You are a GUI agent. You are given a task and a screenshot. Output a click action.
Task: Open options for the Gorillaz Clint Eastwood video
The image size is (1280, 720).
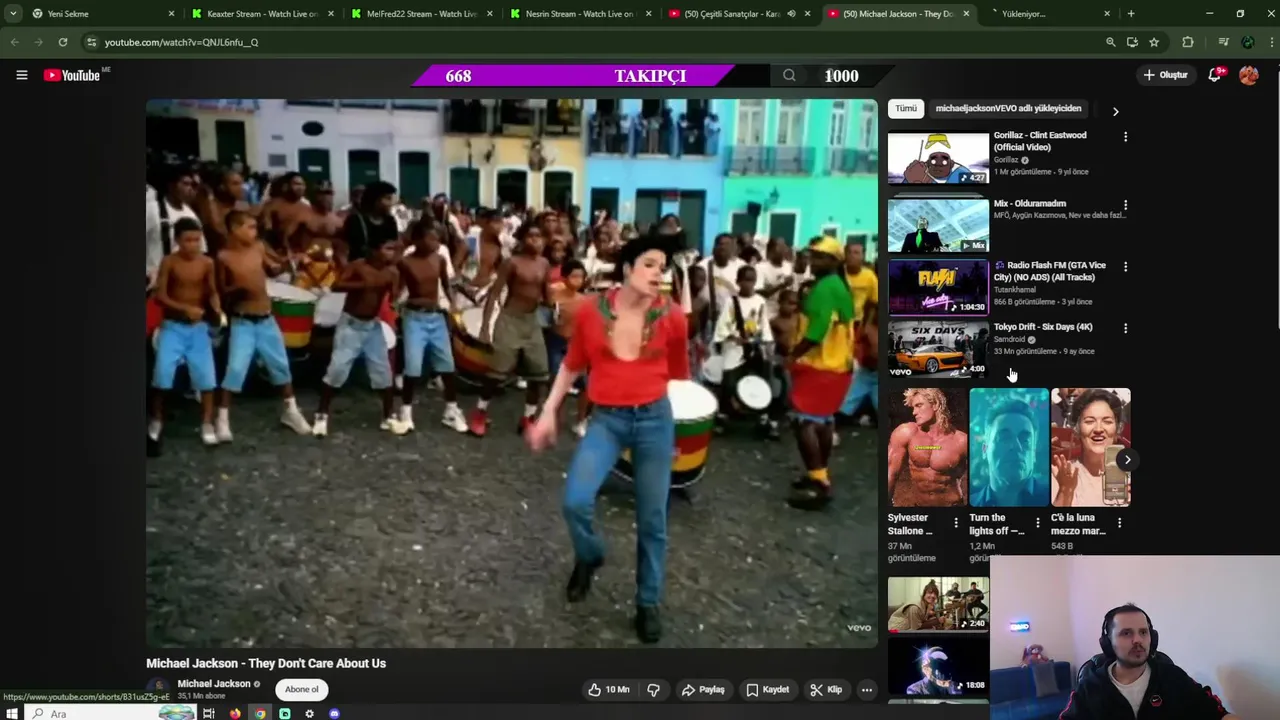1125,137
